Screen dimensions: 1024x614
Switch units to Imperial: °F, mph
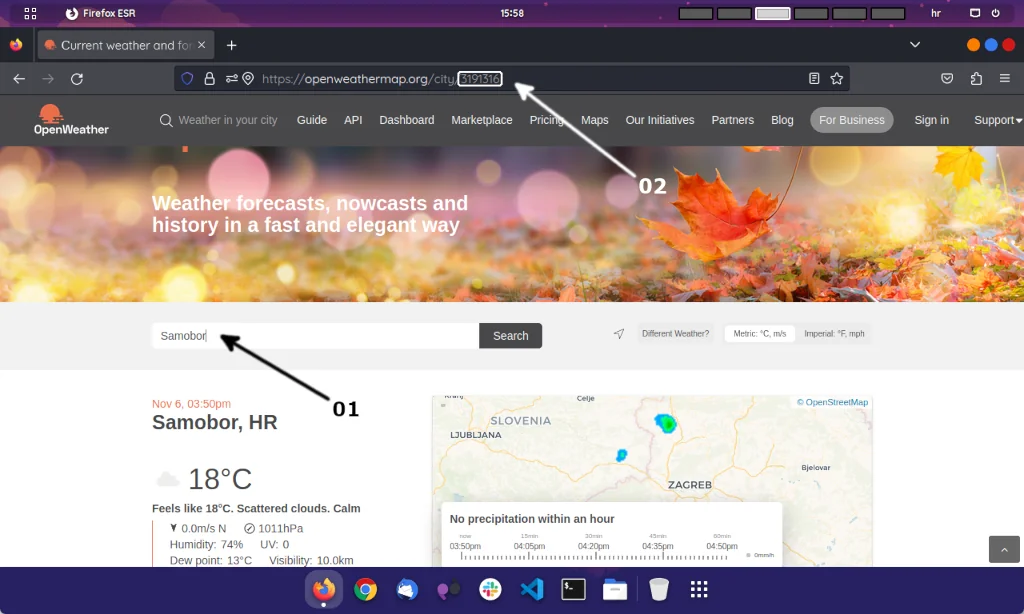click(835, 333)
